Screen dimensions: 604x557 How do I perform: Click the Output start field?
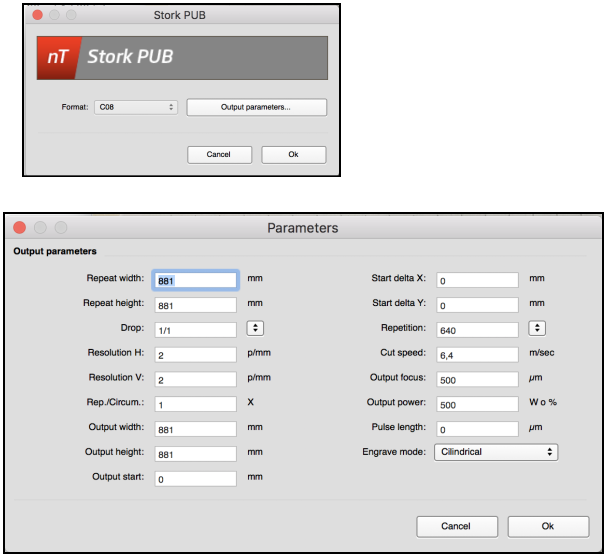pos(196,479)
